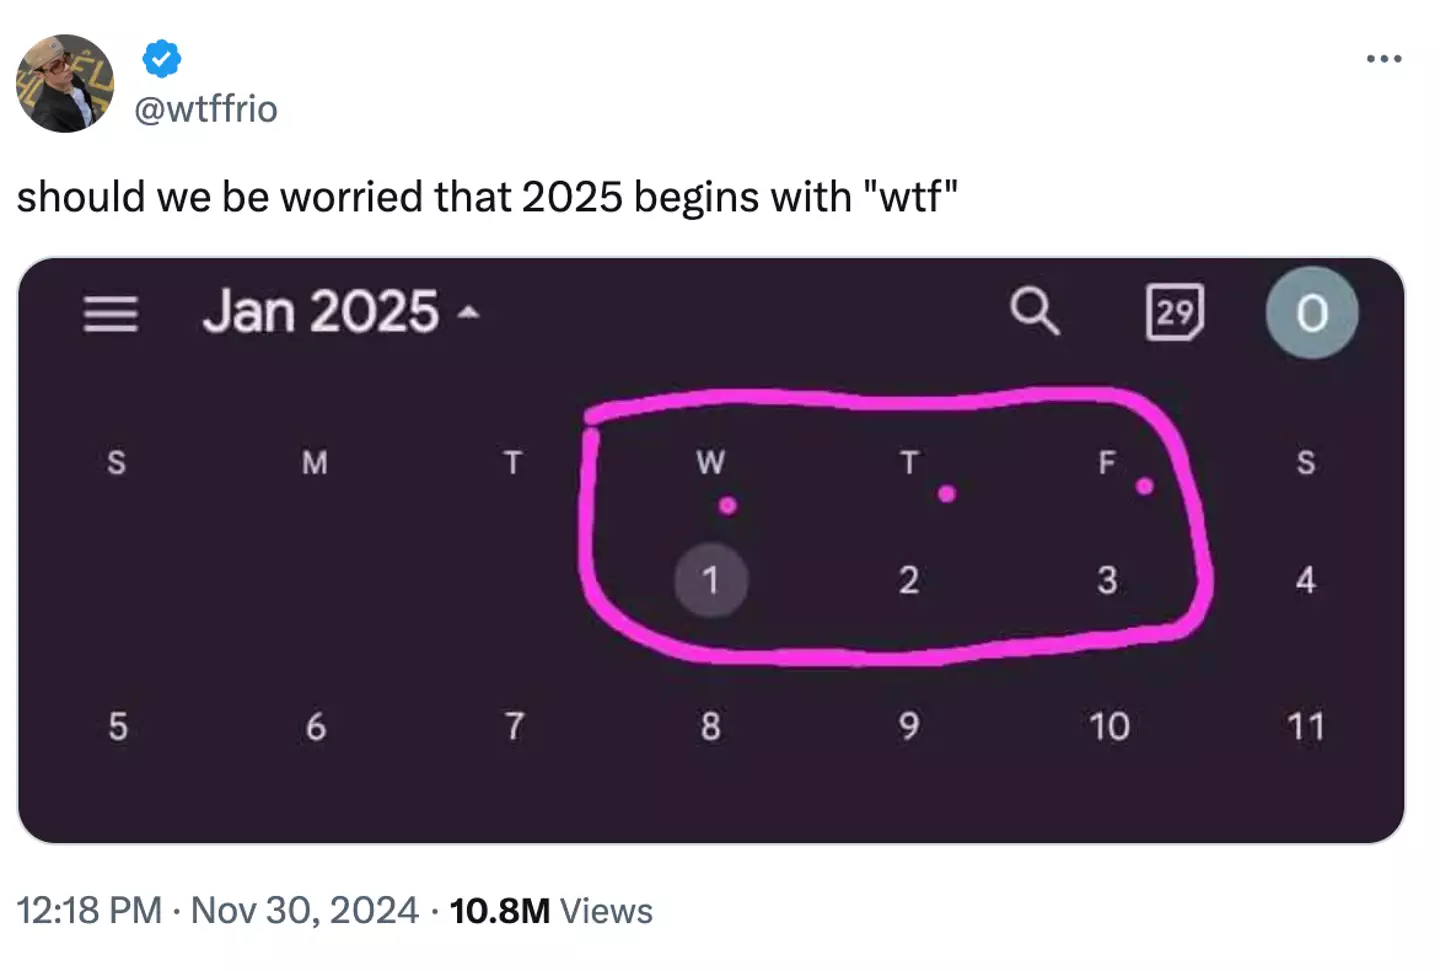Pick day 5 in the calendar
Image resolution: width=1440 pixels, height=971 pixels.
coord(118,726)
